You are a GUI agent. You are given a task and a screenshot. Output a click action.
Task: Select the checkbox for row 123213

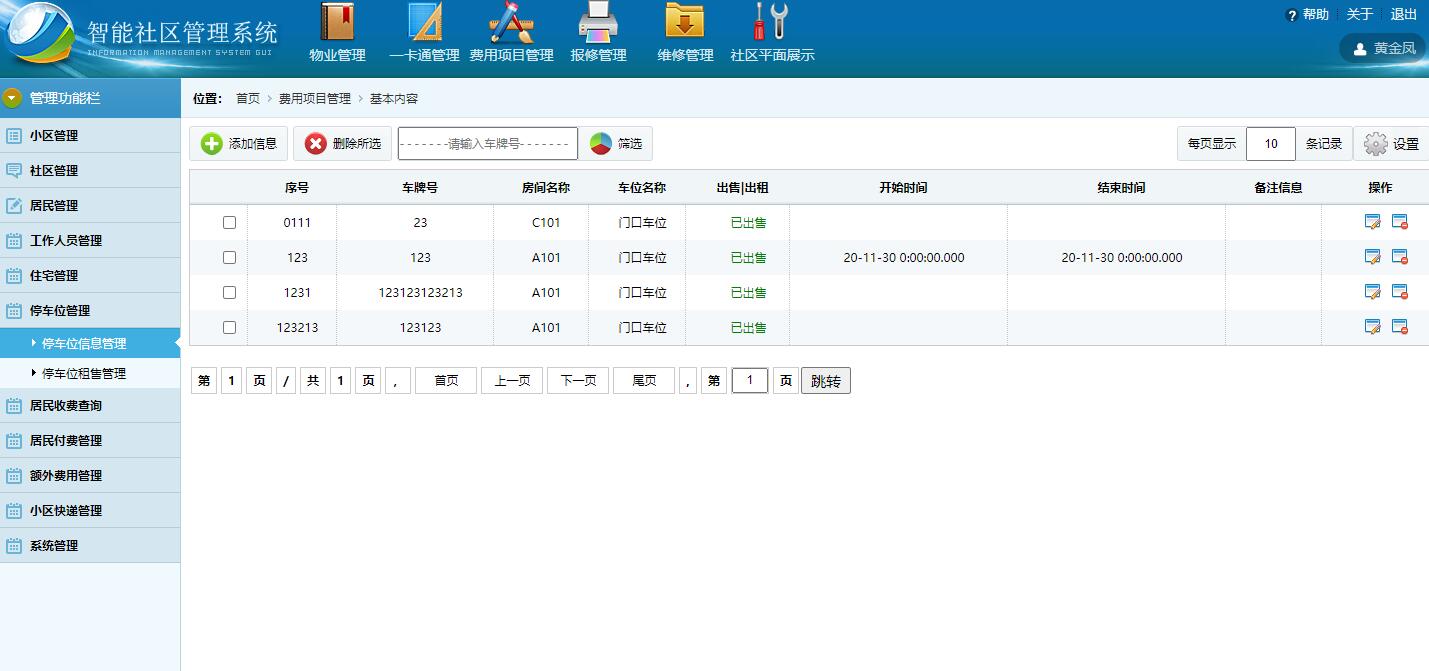tap(229, 328)
